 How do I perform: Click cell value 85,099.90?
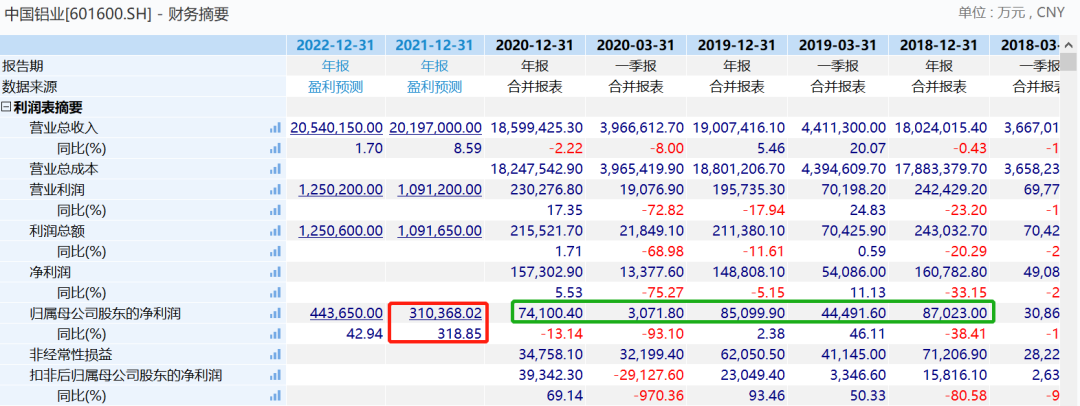tap(754, 314)
